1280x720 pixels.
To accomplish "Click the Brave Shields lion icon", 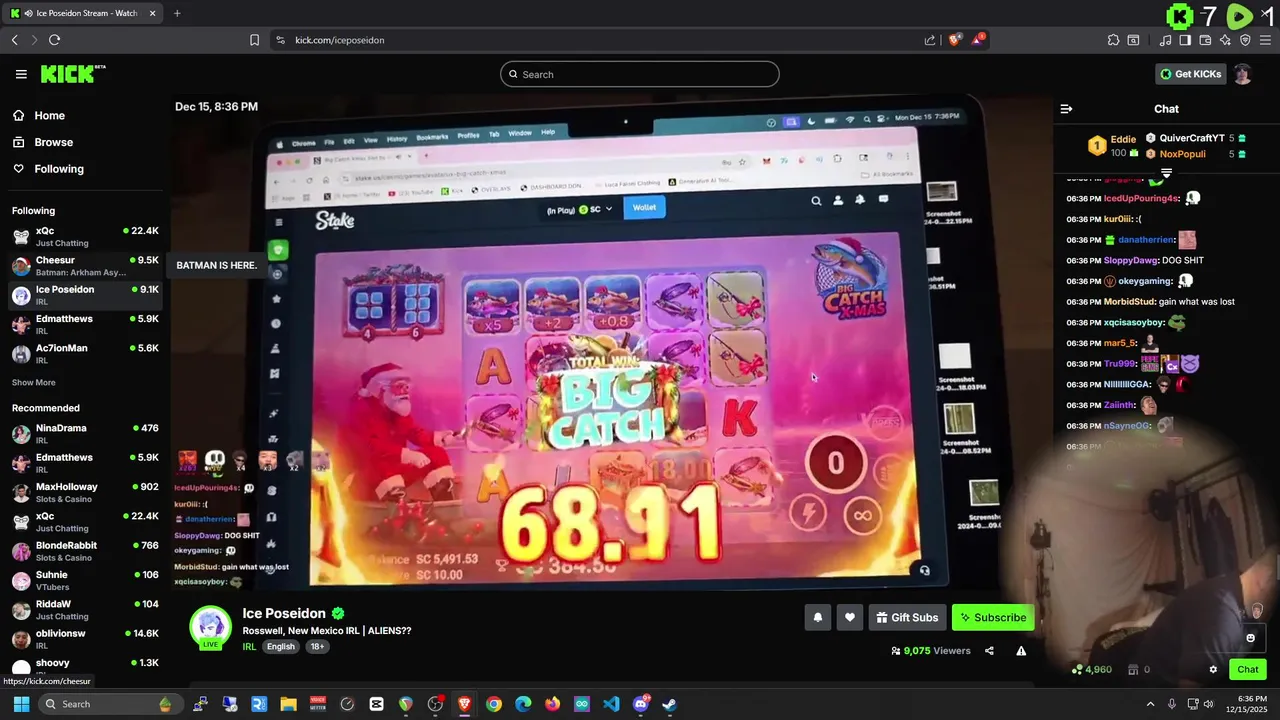I will 955,40.
